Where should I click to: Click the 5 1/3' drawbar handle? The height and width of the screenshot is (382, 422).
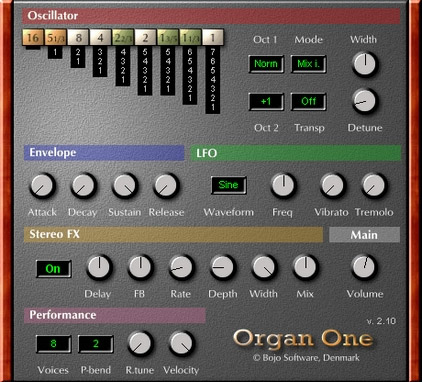click(x=55, y=38)
